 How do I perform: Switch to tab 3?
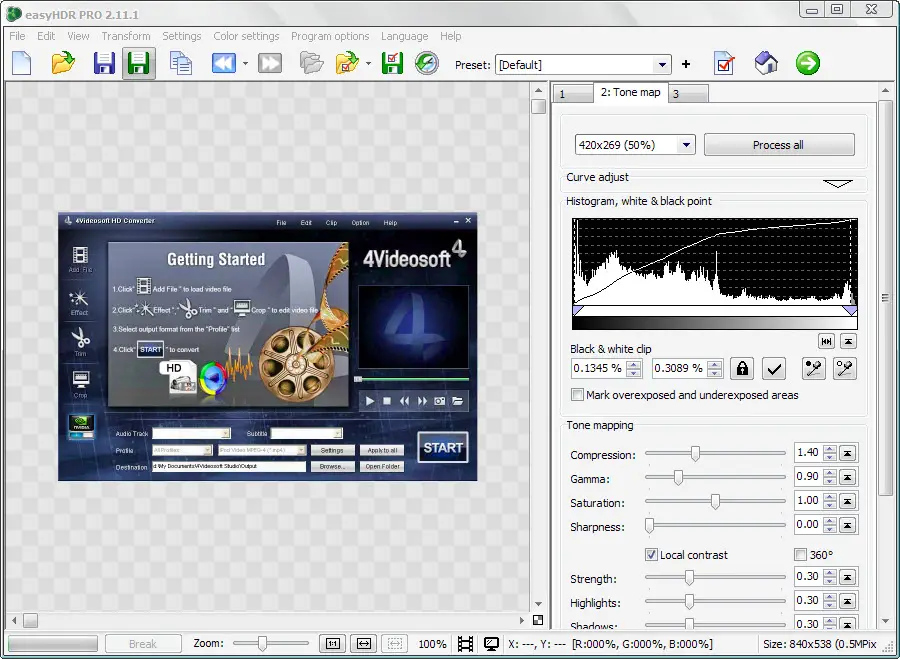click(688, 94)
